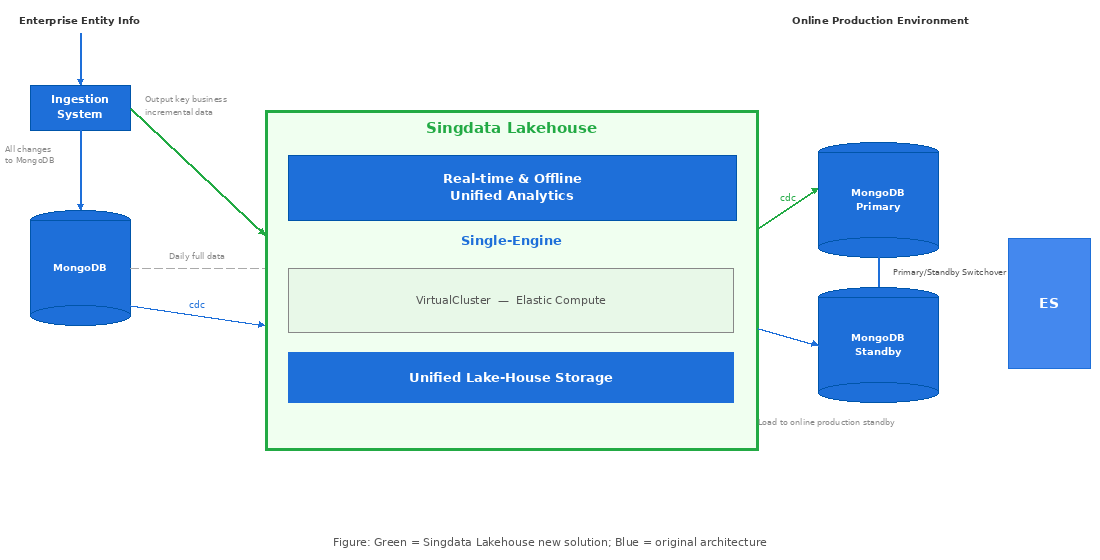The height and width of the screenshot is (560, 1100).
Task: Select the VirtualCluster Elastic Compute box
Action: [x=511, y=300]
